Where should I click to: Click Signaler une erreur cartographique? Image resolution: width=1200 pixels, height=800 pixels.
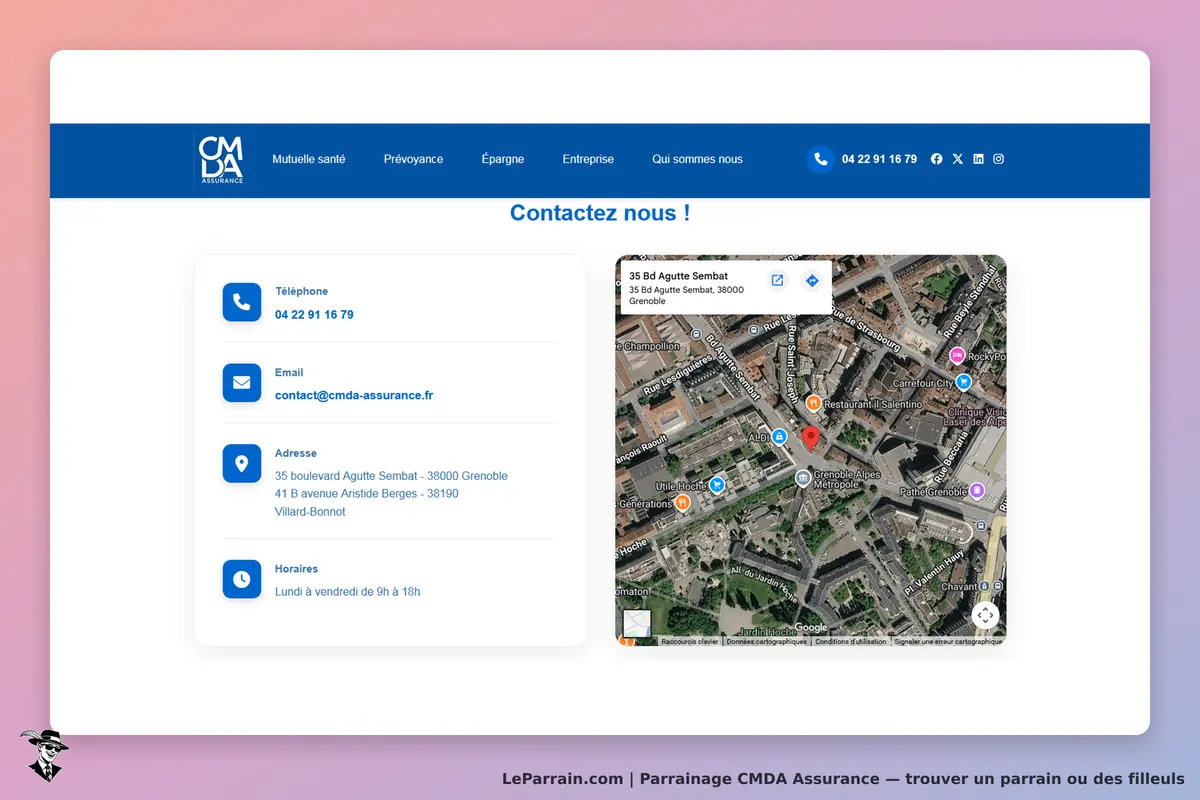pyautogui.click(x=948, y=642)
